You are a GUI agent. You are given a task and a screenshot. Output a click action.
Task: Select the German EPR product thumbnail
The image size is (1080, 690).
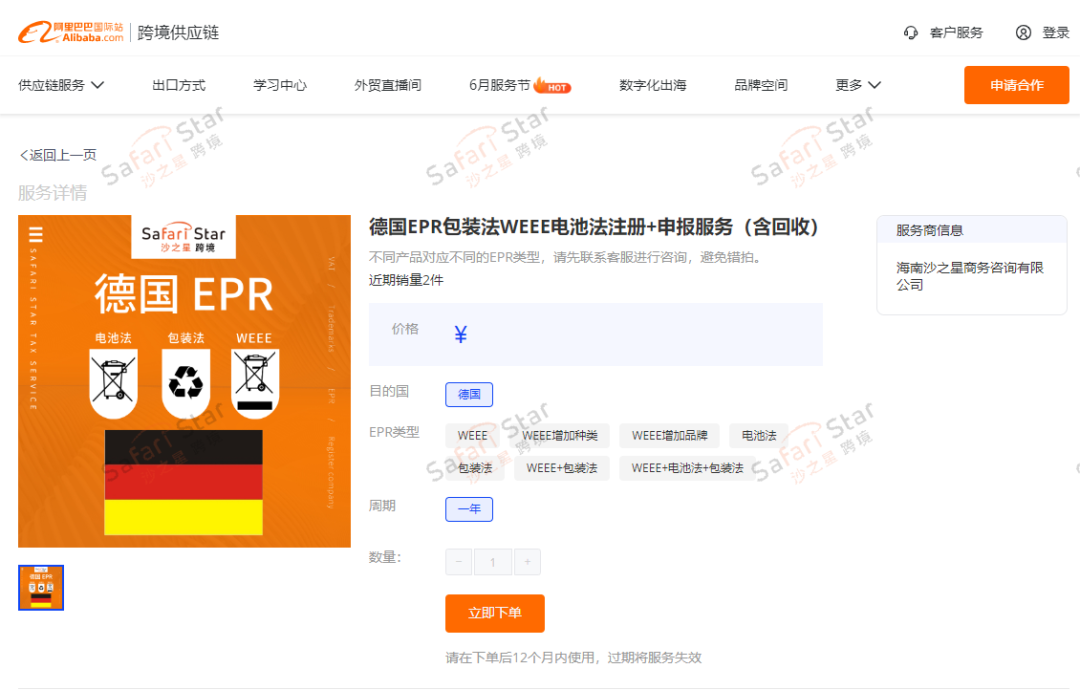coord(40,587)
